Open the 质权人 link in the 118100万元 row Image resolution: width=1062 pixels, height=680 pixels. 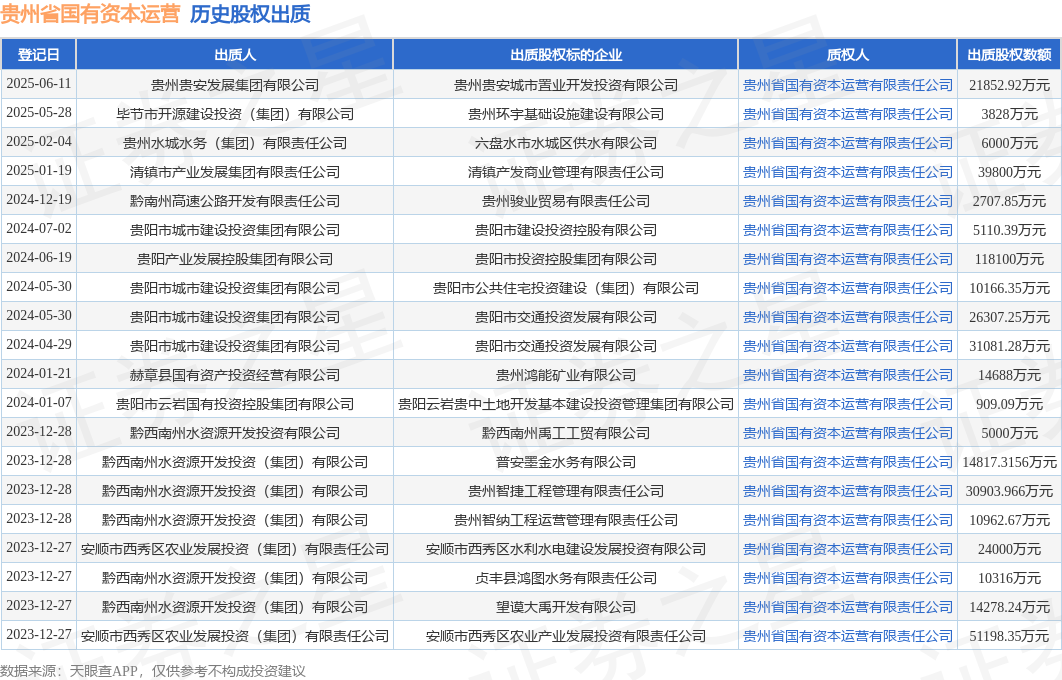tap(847, 259)
